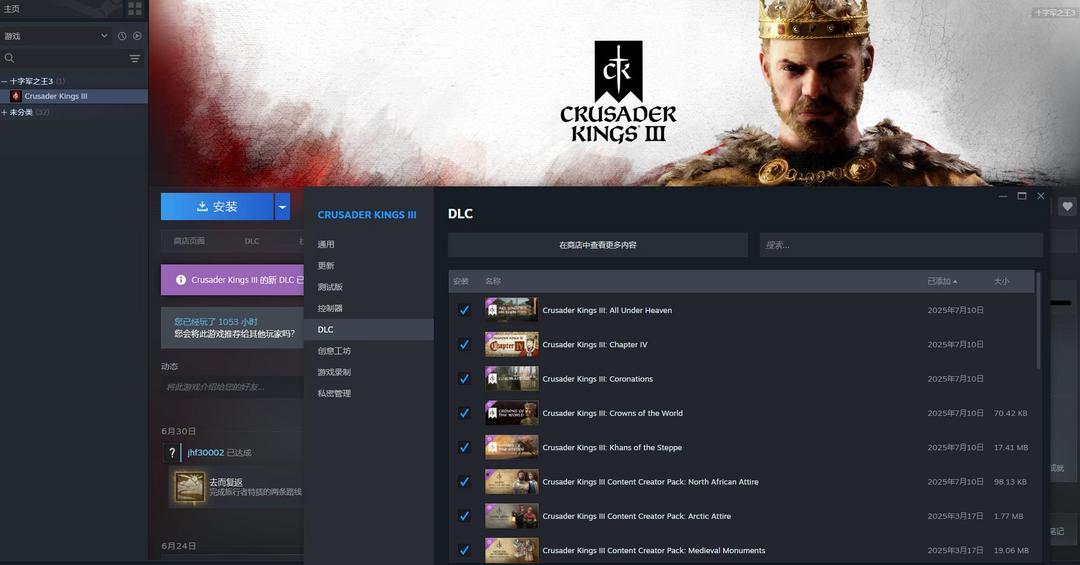The width and height of the screenshot is (1080, 565).
Task: Click the heart favorite icon at right edge
Action: click(1067, 206)
